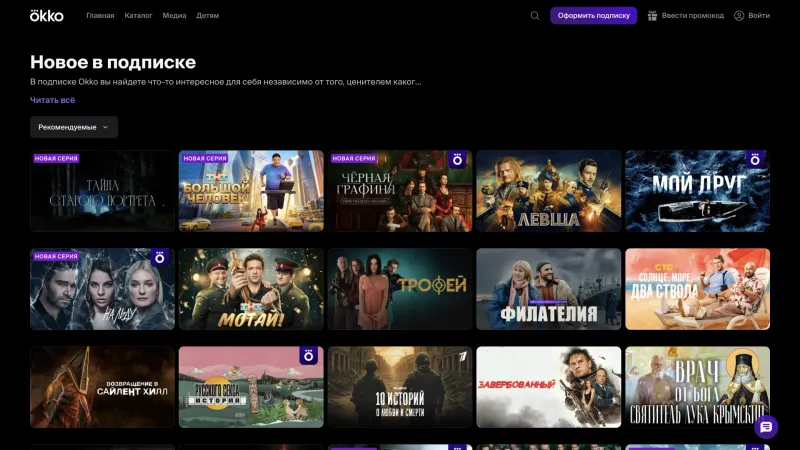Image resolution: width=800 pixels, height=450 pixels.
Task: Click the Оформить подписку button
Action: point(593,15)
